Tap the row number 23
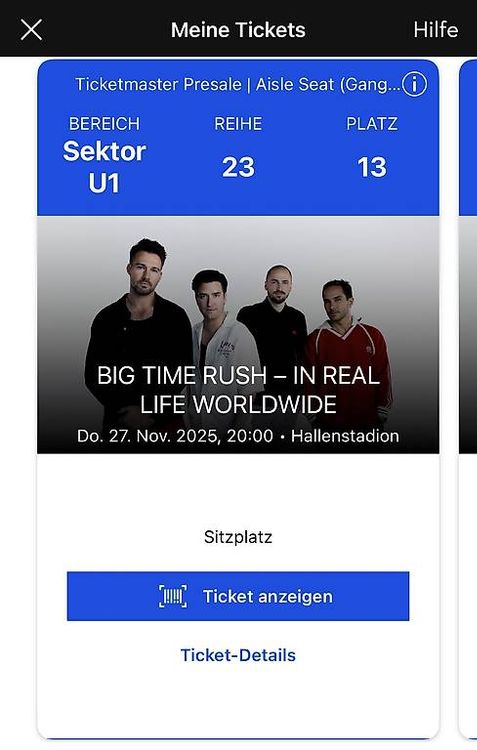The width and height of the screenshot is (477, 750). pos(238,167)
